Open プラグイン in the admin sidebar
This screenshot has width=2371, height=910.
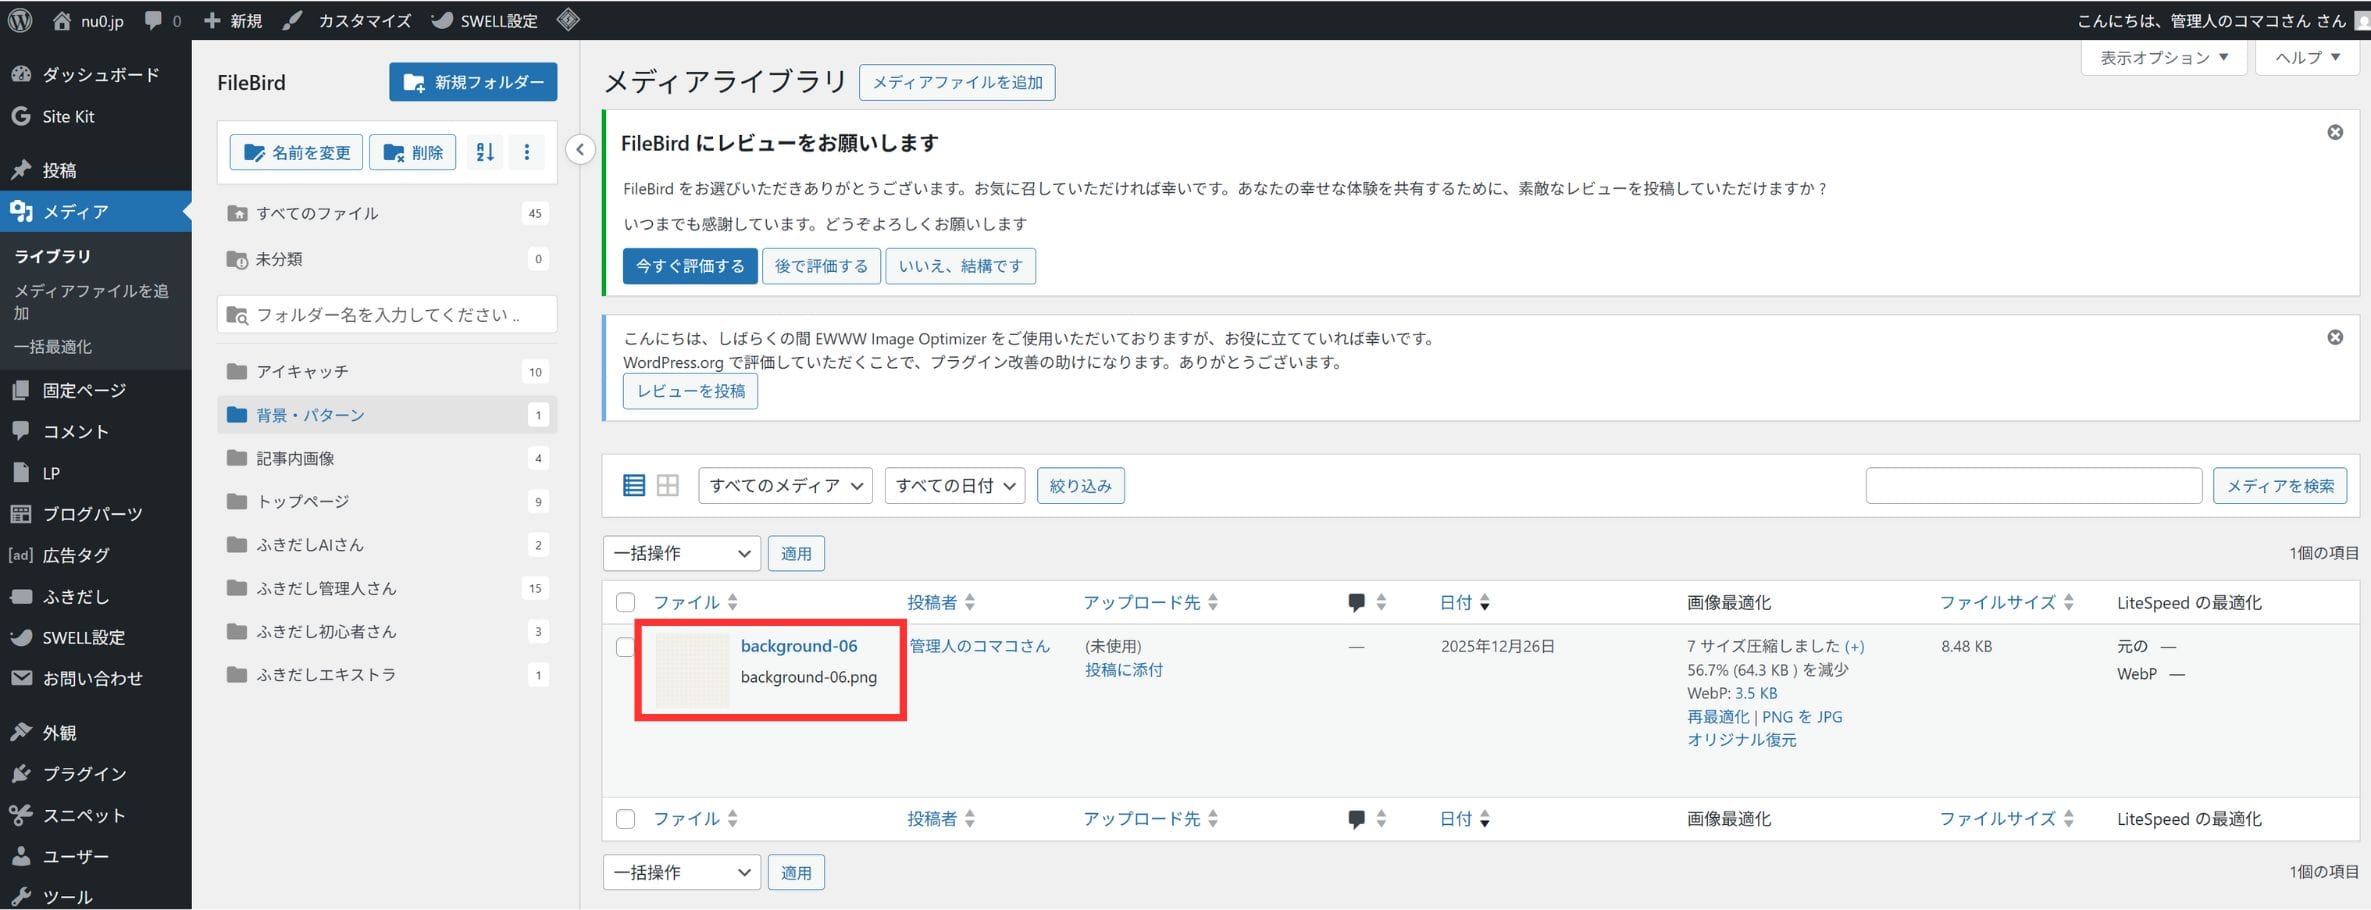coord(84,774)
